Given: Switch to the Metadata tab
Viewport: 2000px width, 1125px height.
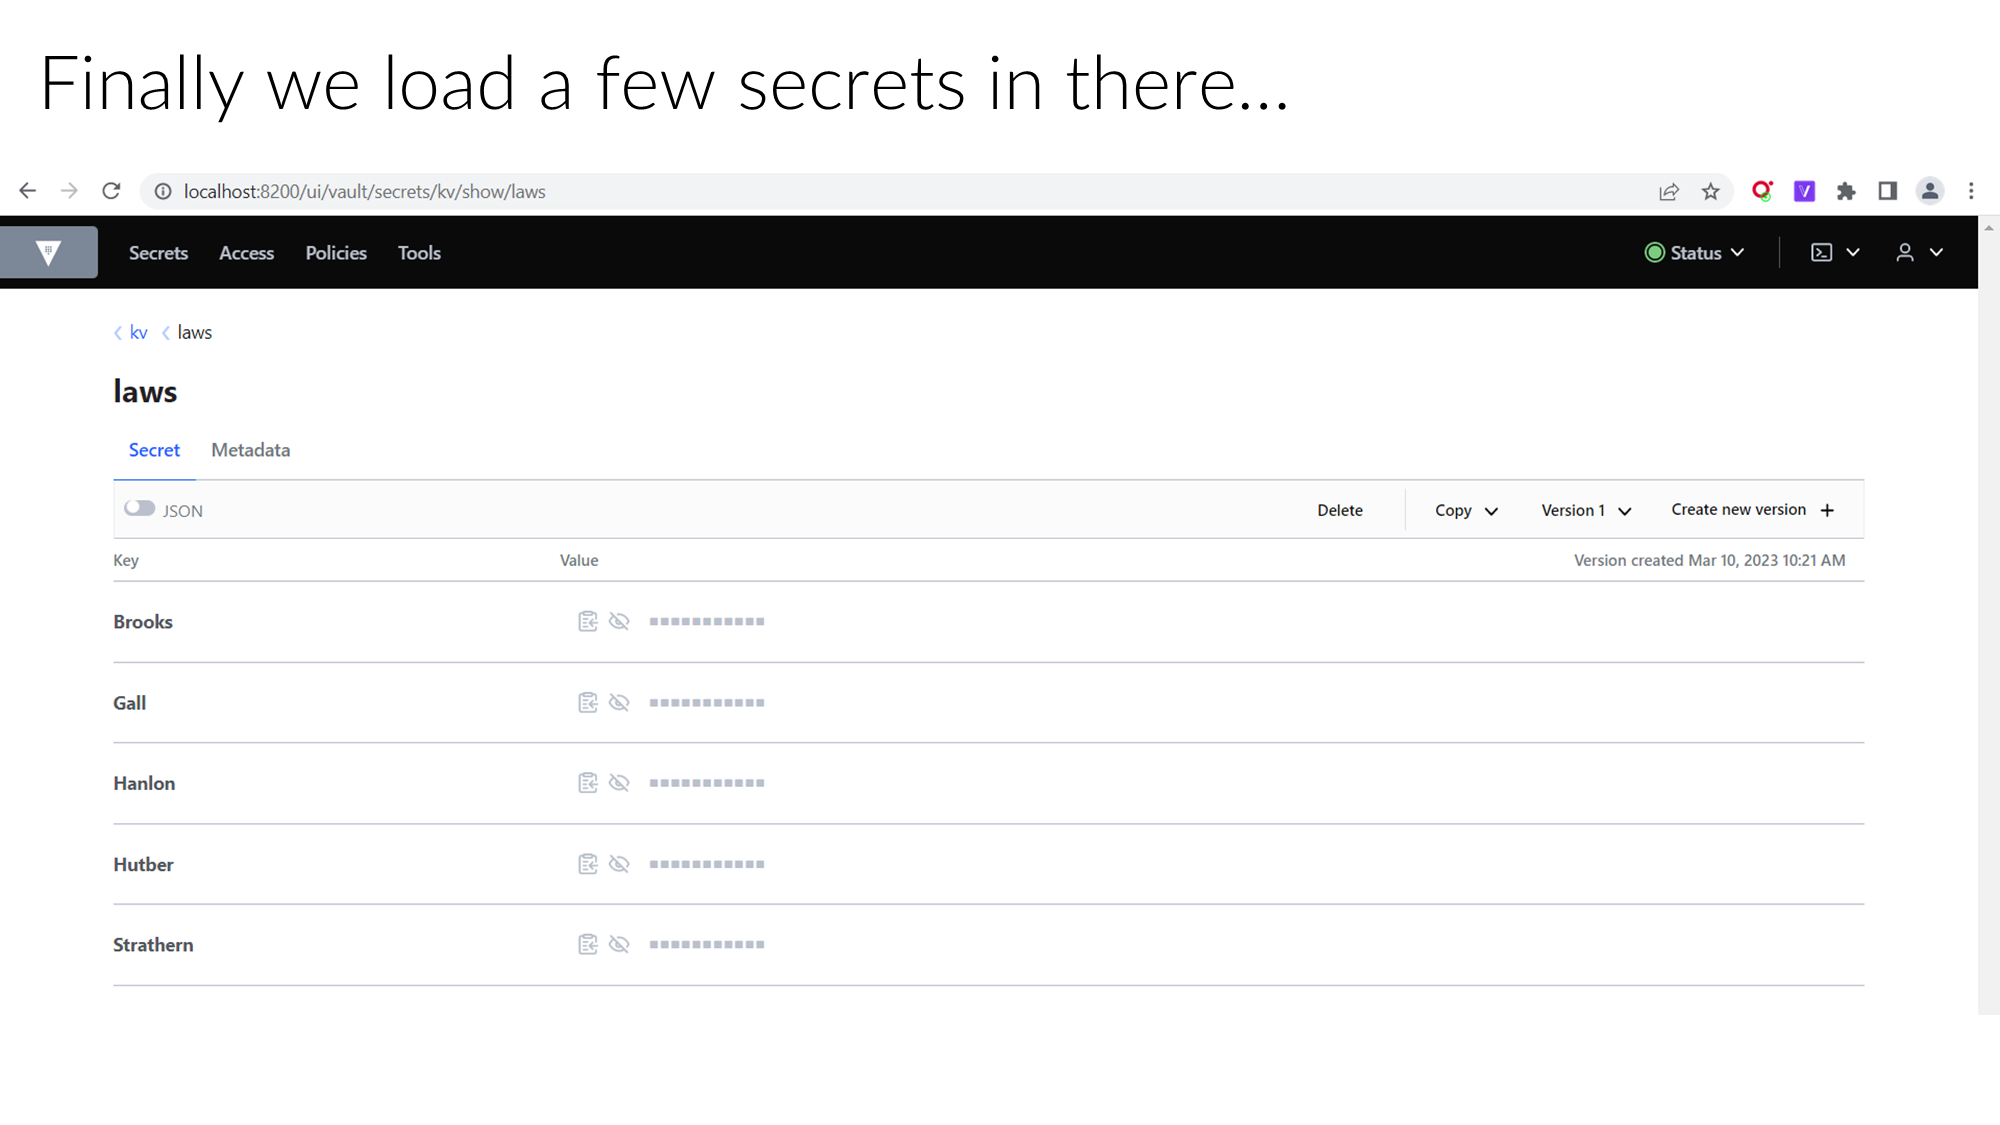Looking at the screenshot, I should (250, 450).
